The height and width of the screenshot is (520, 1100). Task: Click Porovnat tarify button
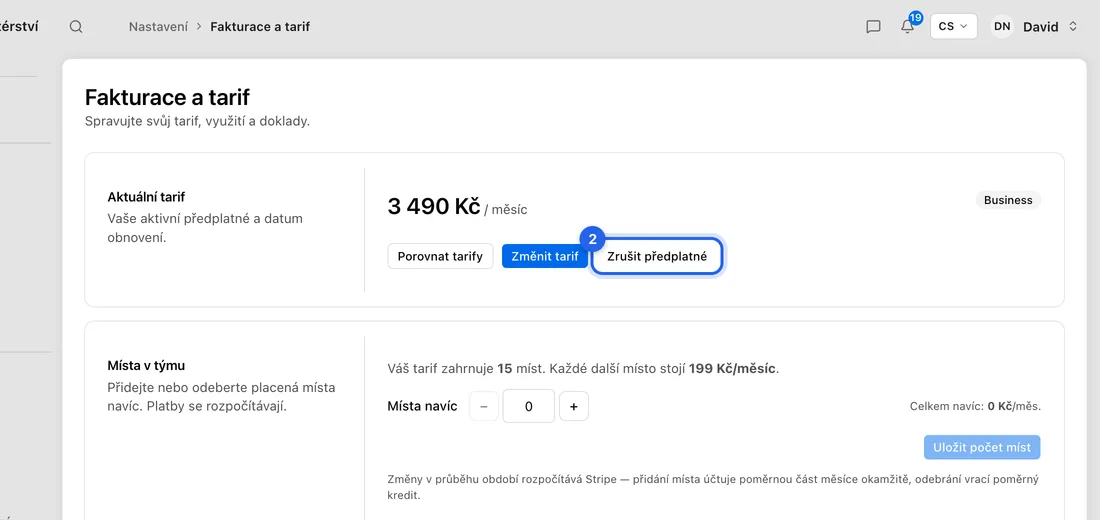[x=440, y=256]
